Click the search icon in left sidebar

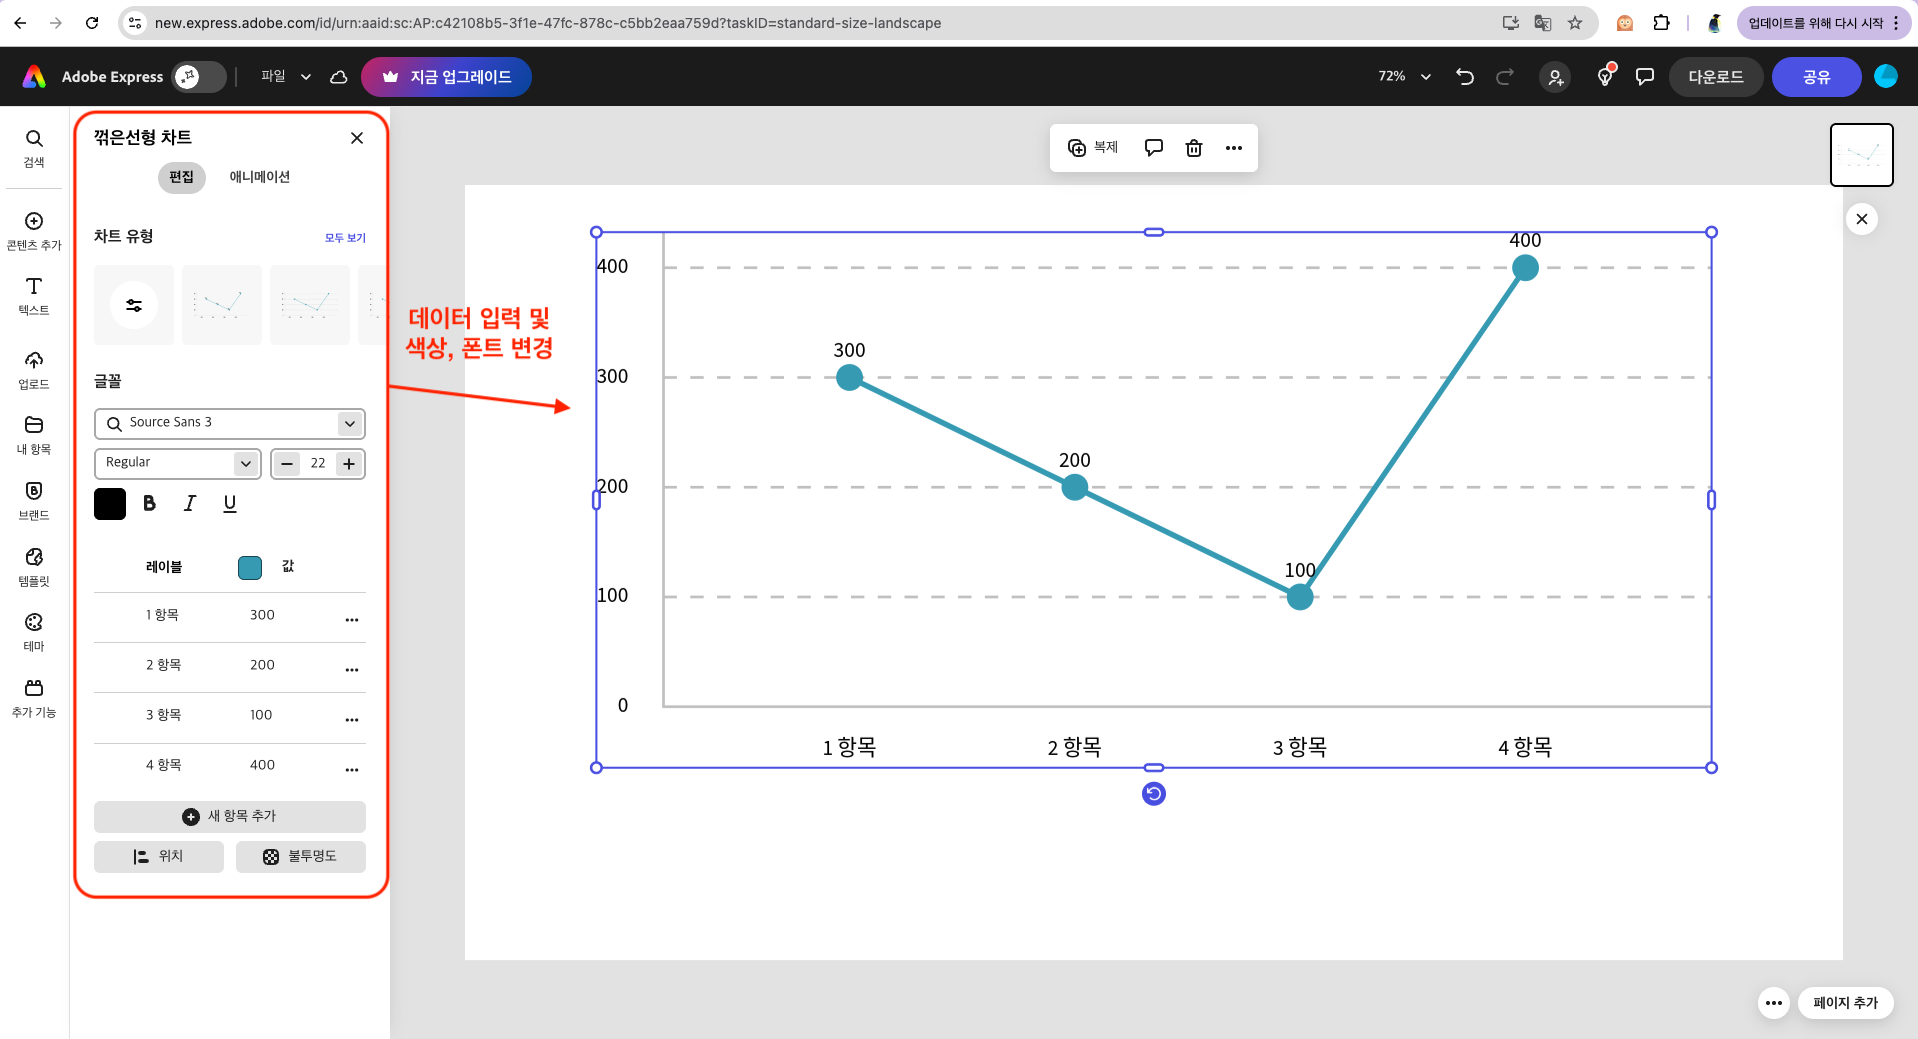point(34,140)
